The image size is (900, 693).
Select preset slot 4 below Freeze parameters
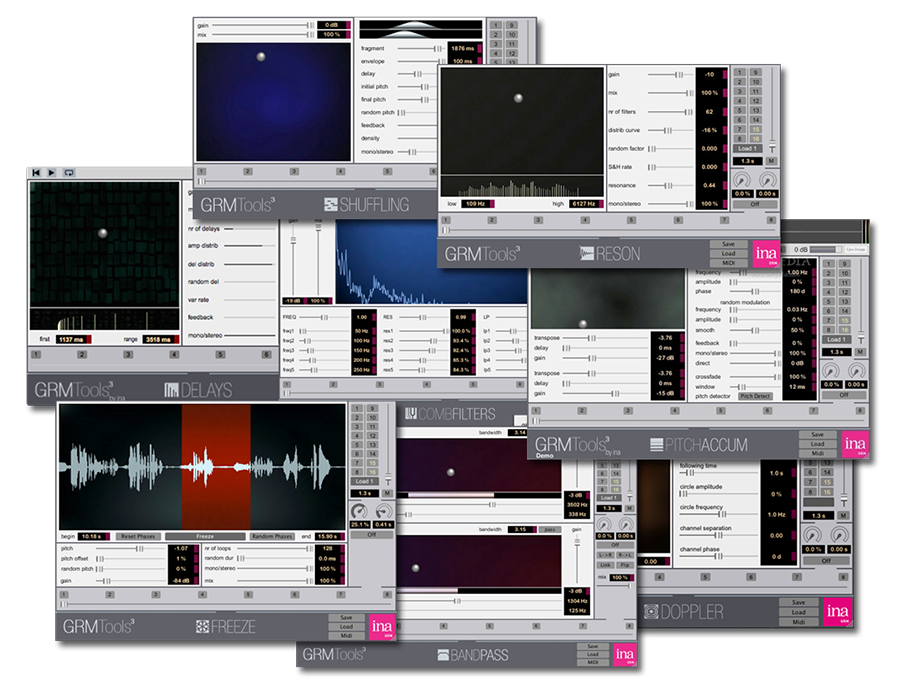coord(204,593)
